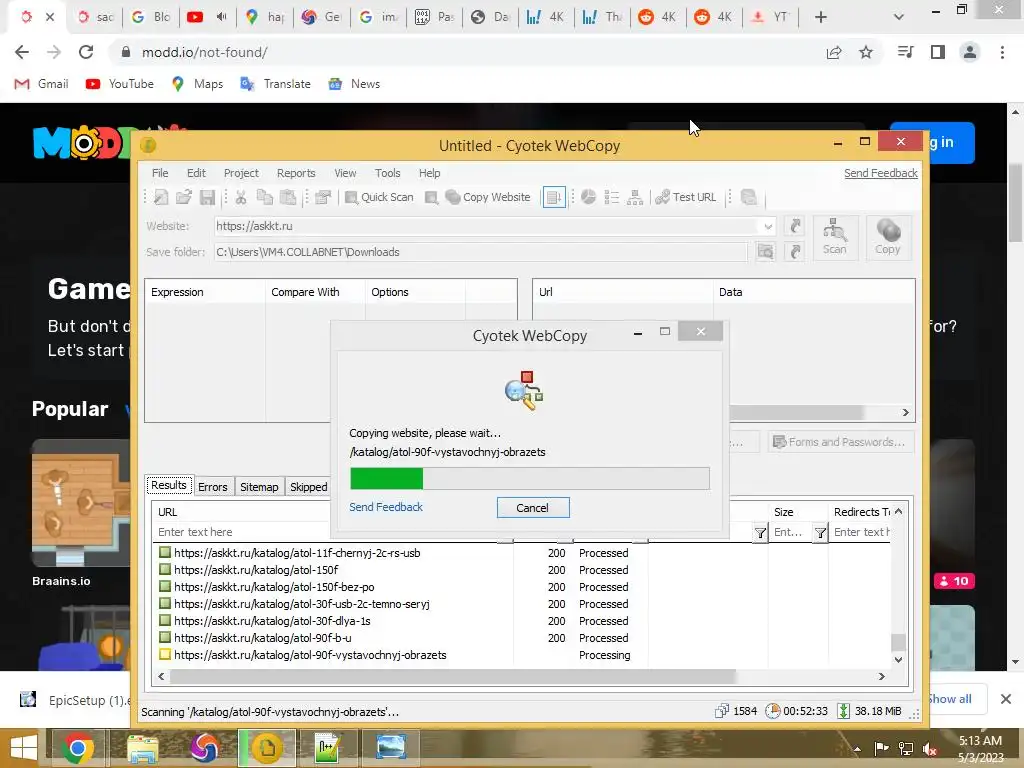Expand the Website URL dropdown arrow

[x=768, y=227]
